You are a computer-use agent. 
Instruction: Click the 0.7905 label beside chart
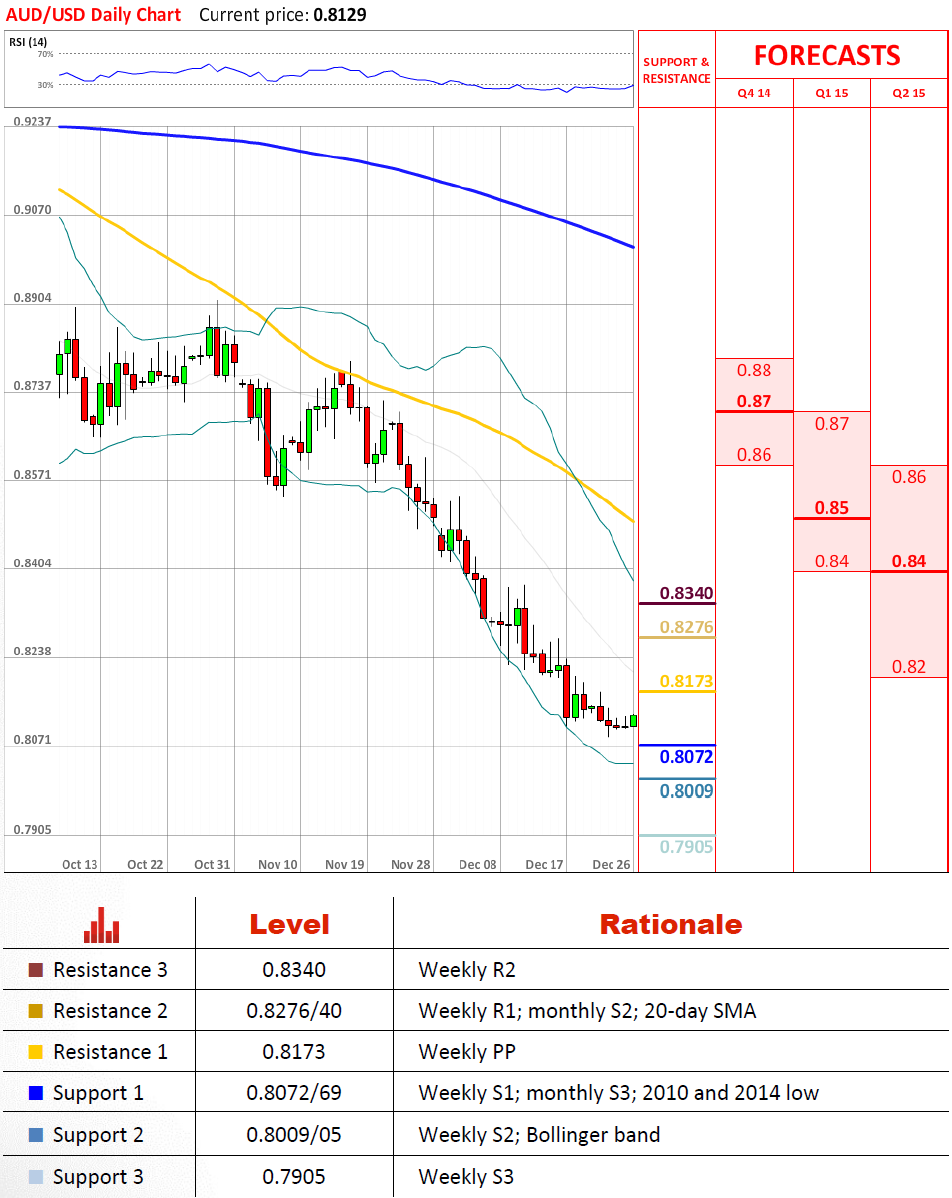coord(686,847)
